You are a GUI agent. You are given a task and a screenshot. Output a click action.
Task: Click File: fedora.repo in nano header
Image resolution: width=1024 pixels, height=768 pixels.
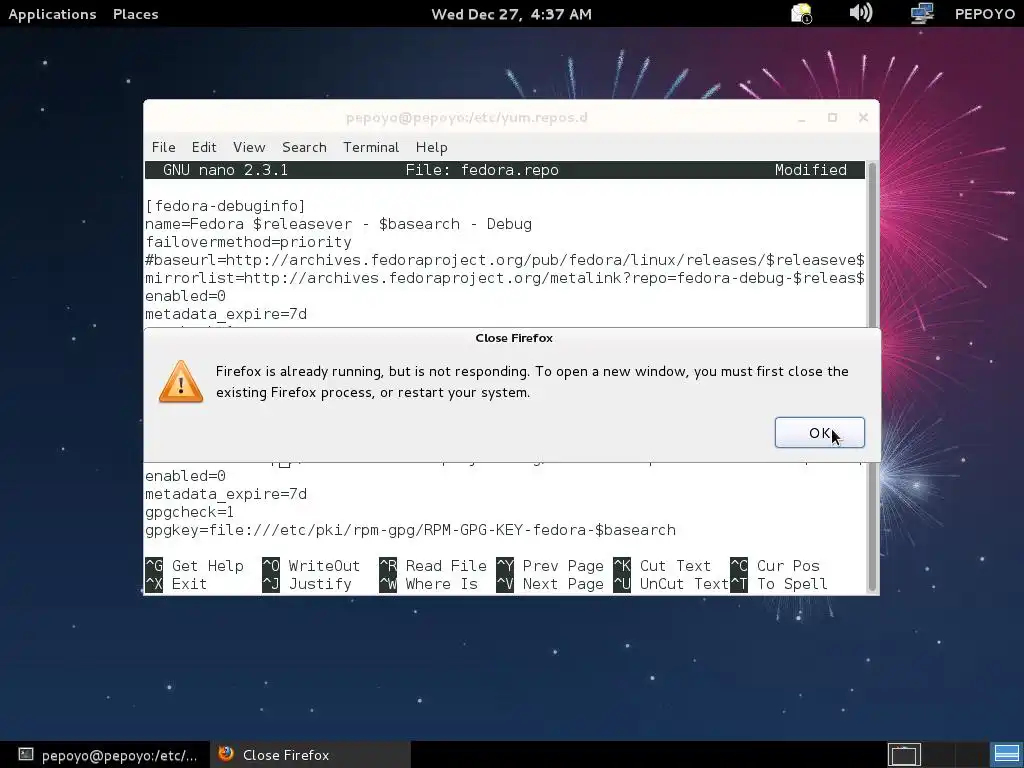(x=482, y=170)
